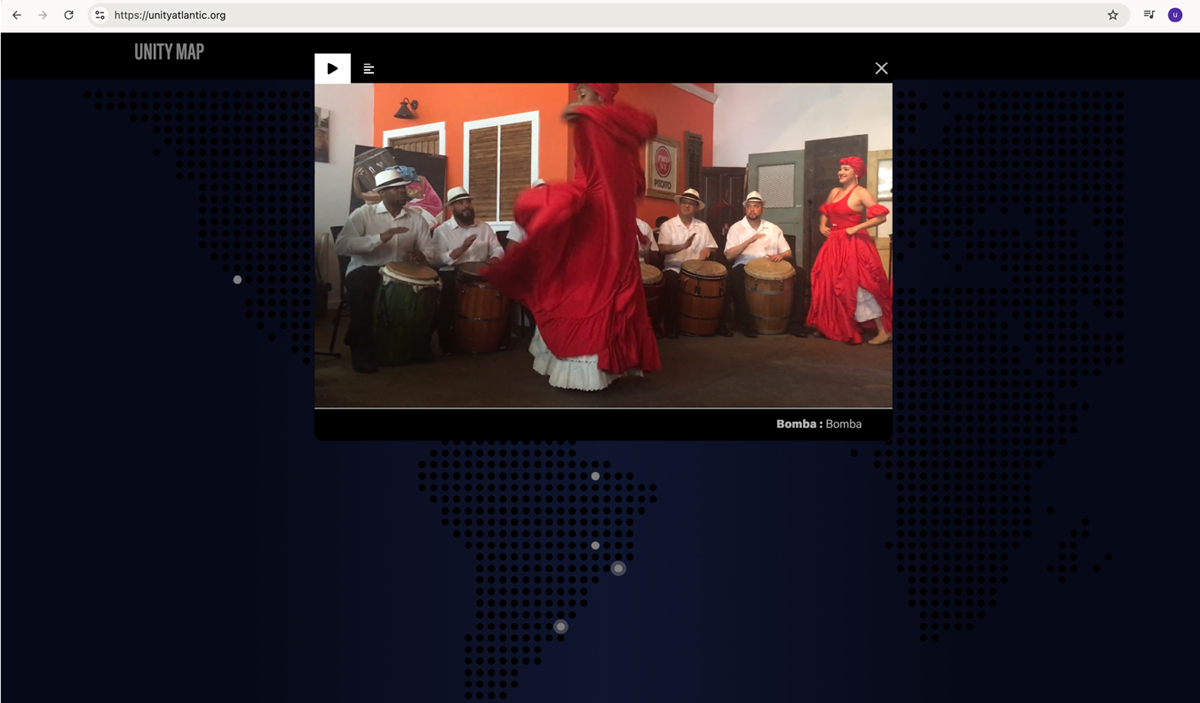
Task: Select the northernmost marker in South America
Action: point(595,476)
